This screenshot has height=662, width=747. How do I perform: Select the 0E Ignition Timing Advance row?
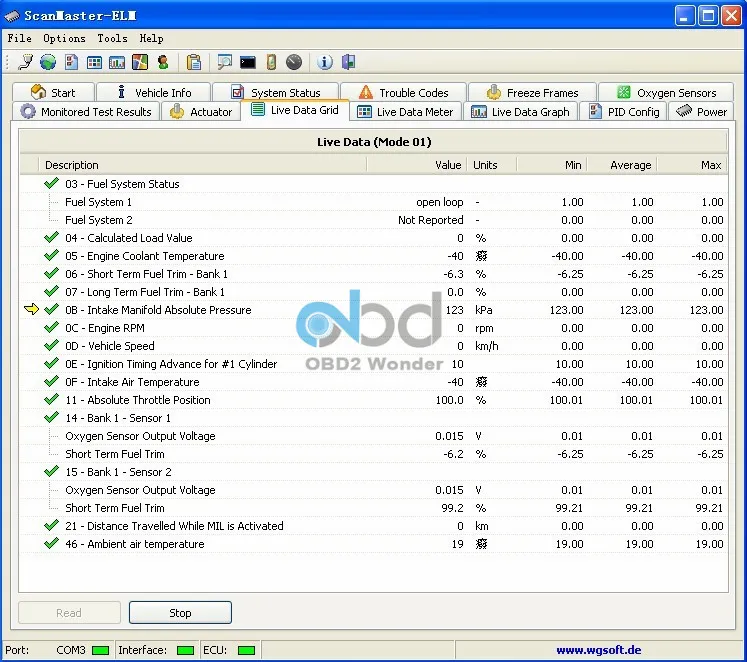point(374,363)
